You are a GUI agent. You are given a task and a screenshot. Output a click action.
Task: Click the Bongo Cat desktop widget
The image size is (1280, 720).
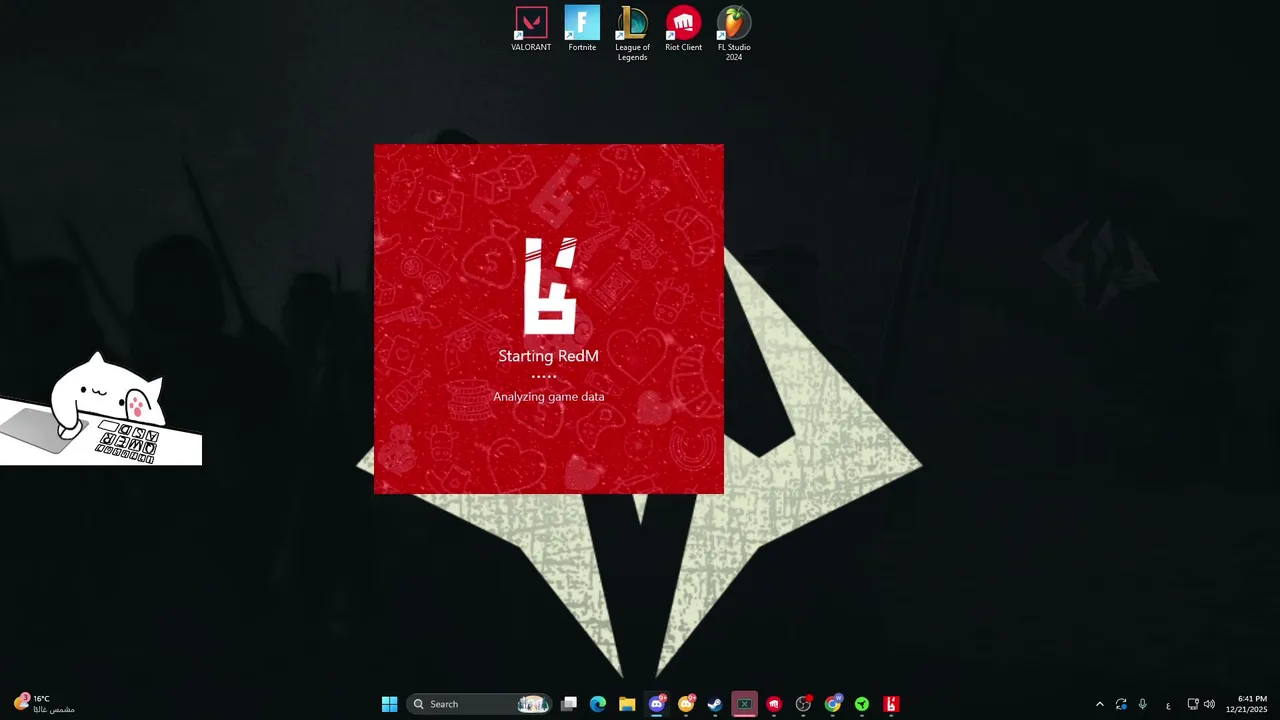(x=100, y=409)
